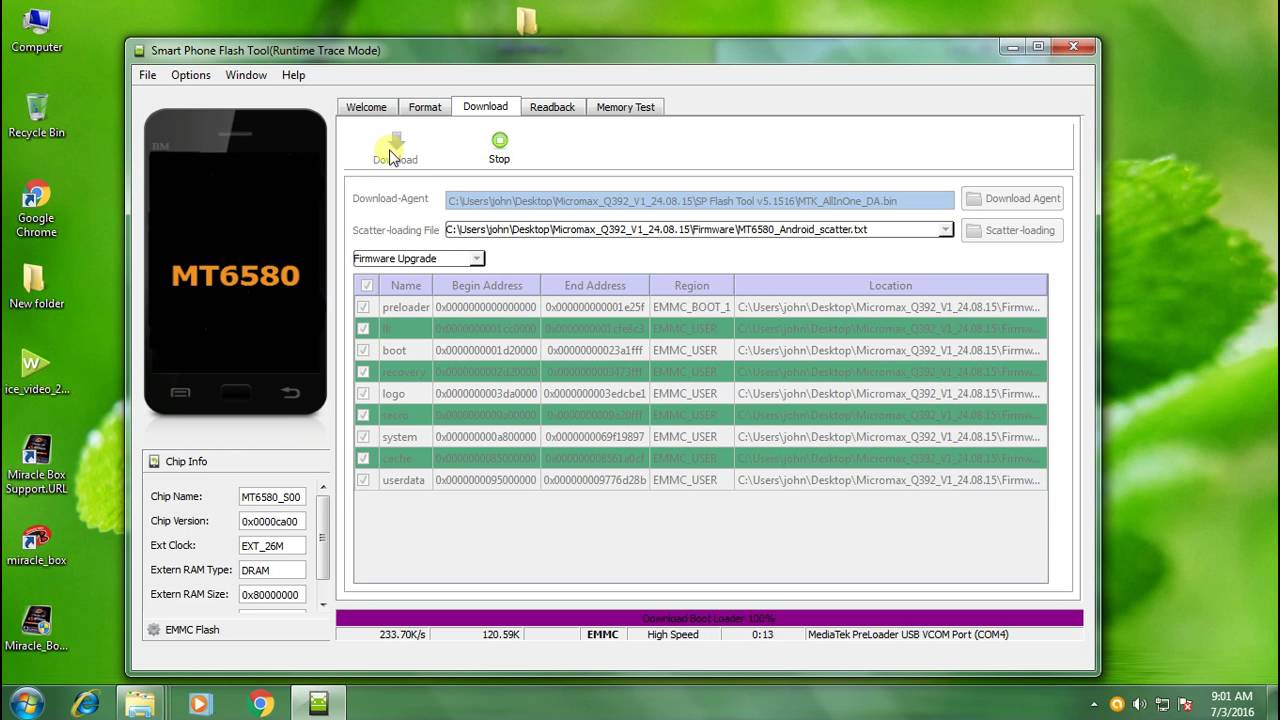Toggle the recovery partition checkbox
The height and width of the screenshot is (720, 1280).
(363, 372)
